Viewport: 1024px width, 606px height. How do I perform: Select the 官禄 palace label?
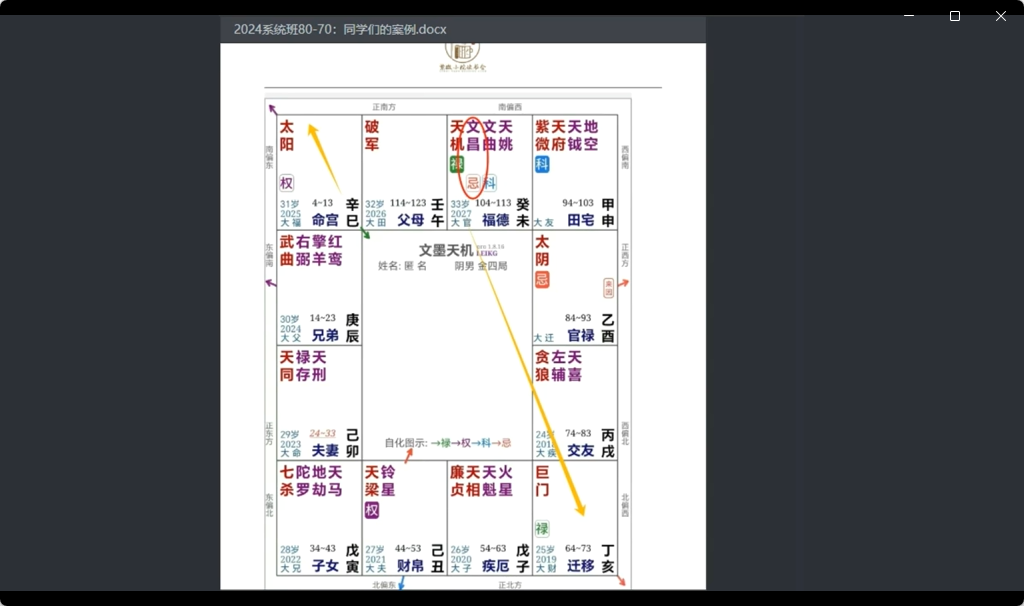[581, 335]
